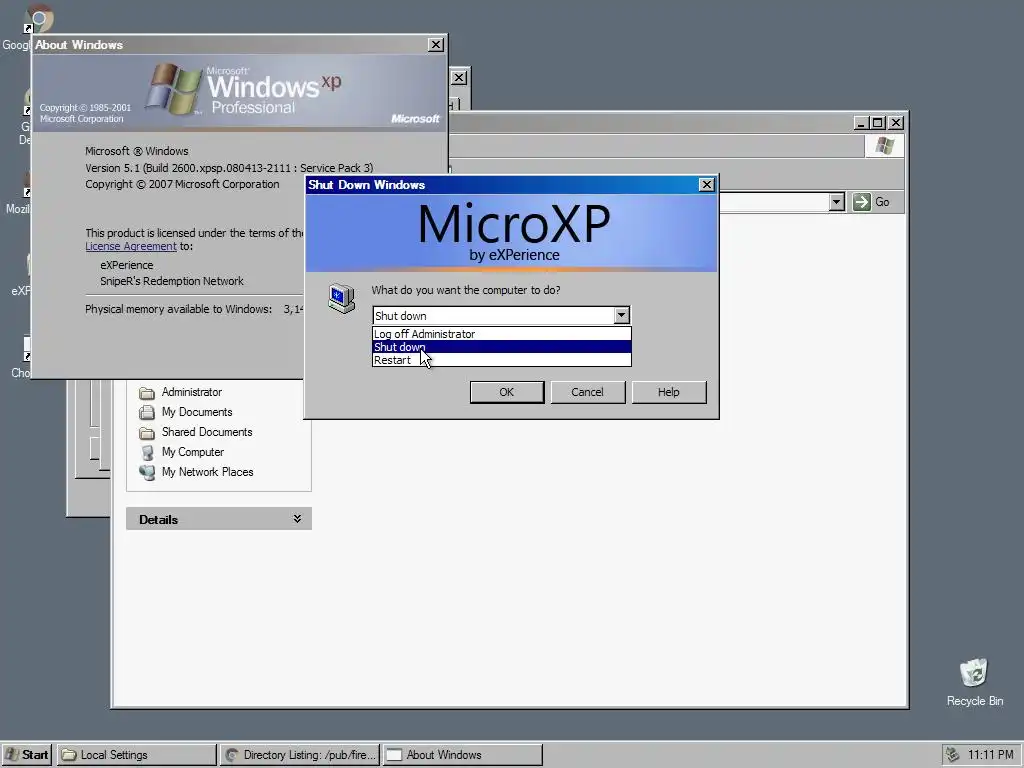
Task: Open Help in Shut Down Windows dialog
Action: 669,392
